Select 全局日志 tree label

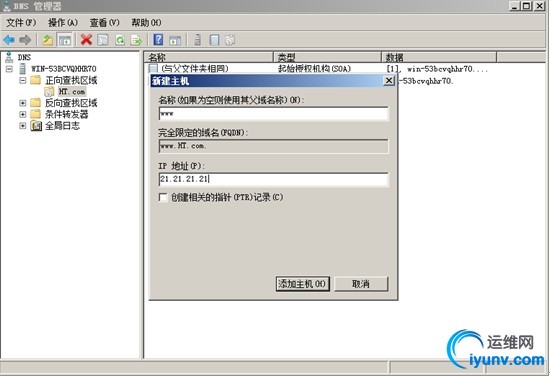coord(62,126)
